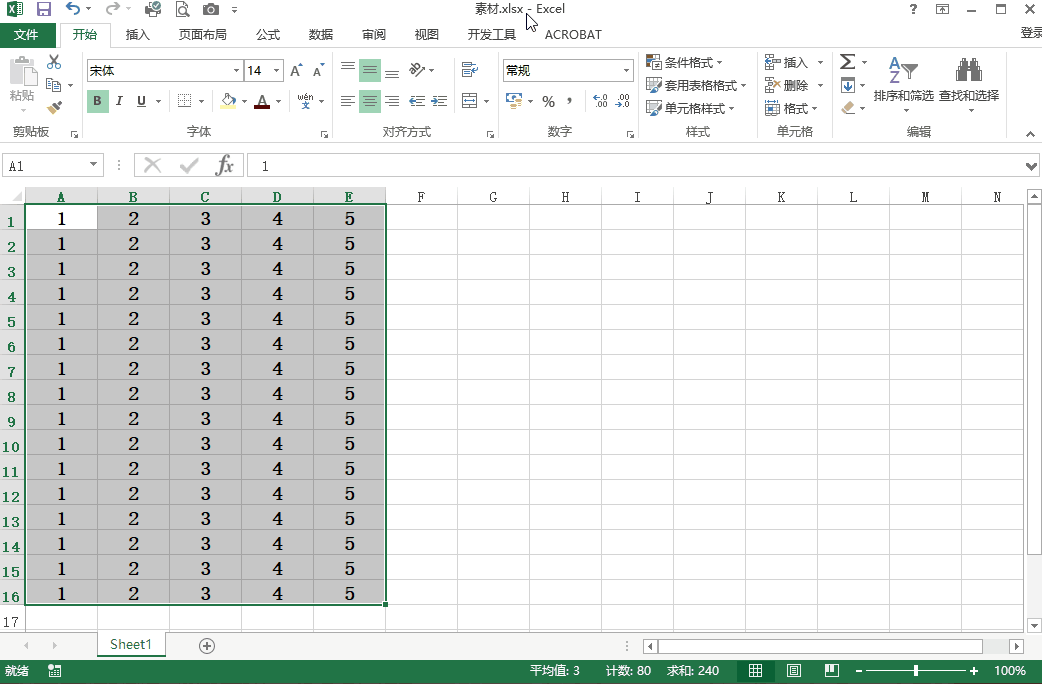Collapse the ribbon with the arrow

tap(1030, 134)
